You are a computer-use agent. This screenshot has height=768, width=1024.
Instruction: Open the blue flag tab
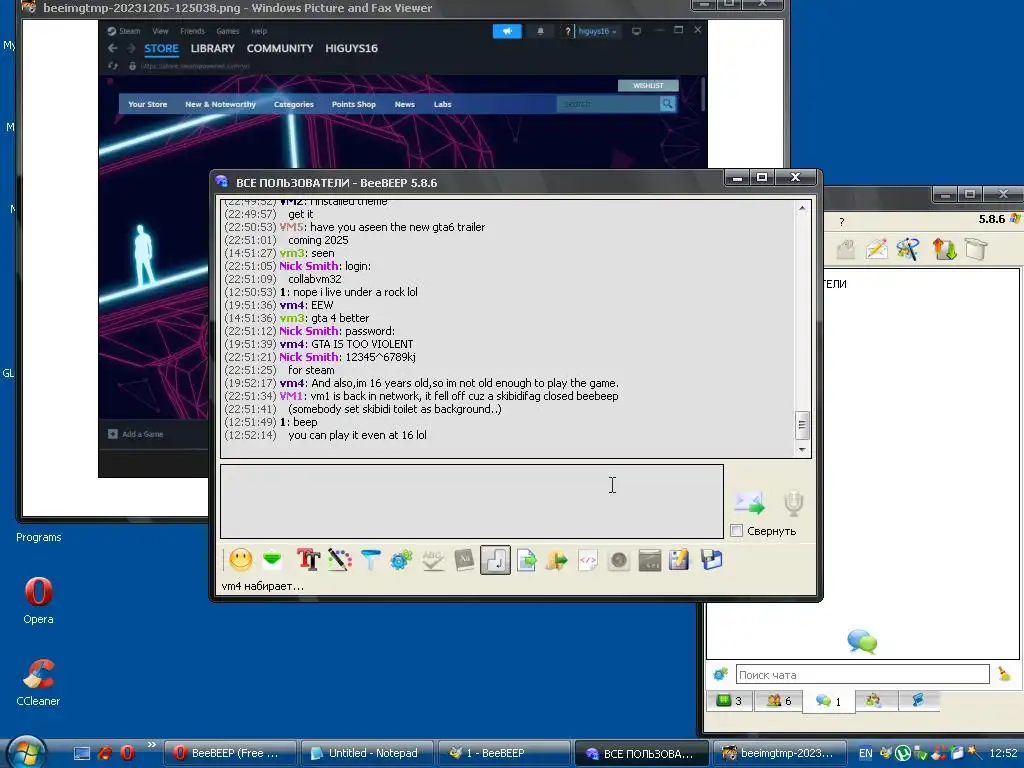point(918,701)
